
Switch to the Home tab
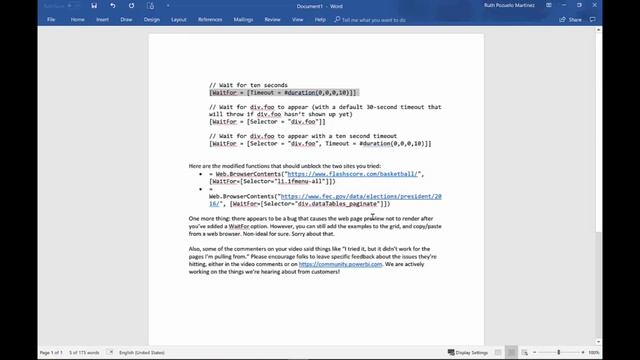pos(78,20)
